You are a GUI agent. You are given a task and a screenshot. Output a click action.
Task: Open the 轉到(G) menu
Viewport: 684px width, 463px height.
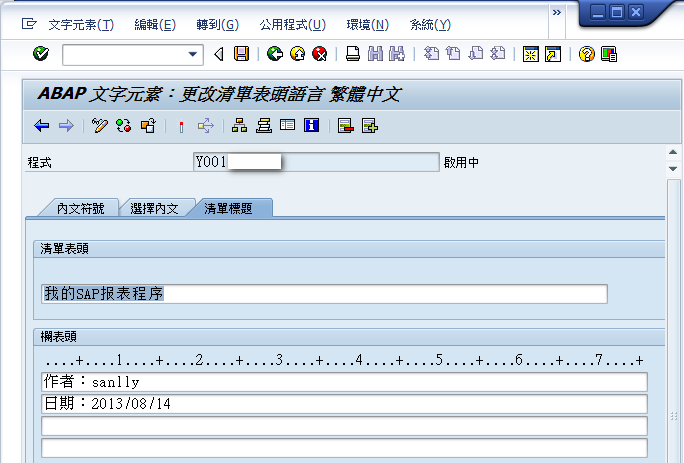[217, 25]
